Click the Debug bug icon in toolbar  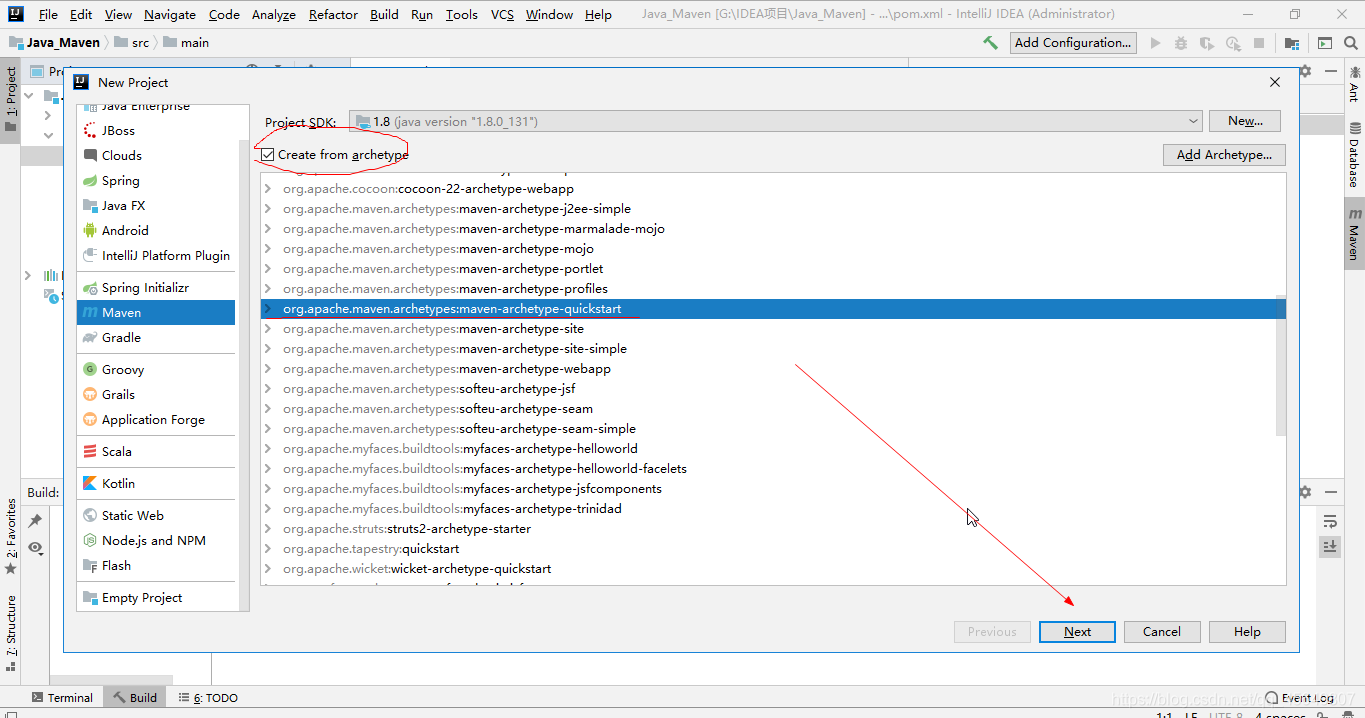point(1181,43)
